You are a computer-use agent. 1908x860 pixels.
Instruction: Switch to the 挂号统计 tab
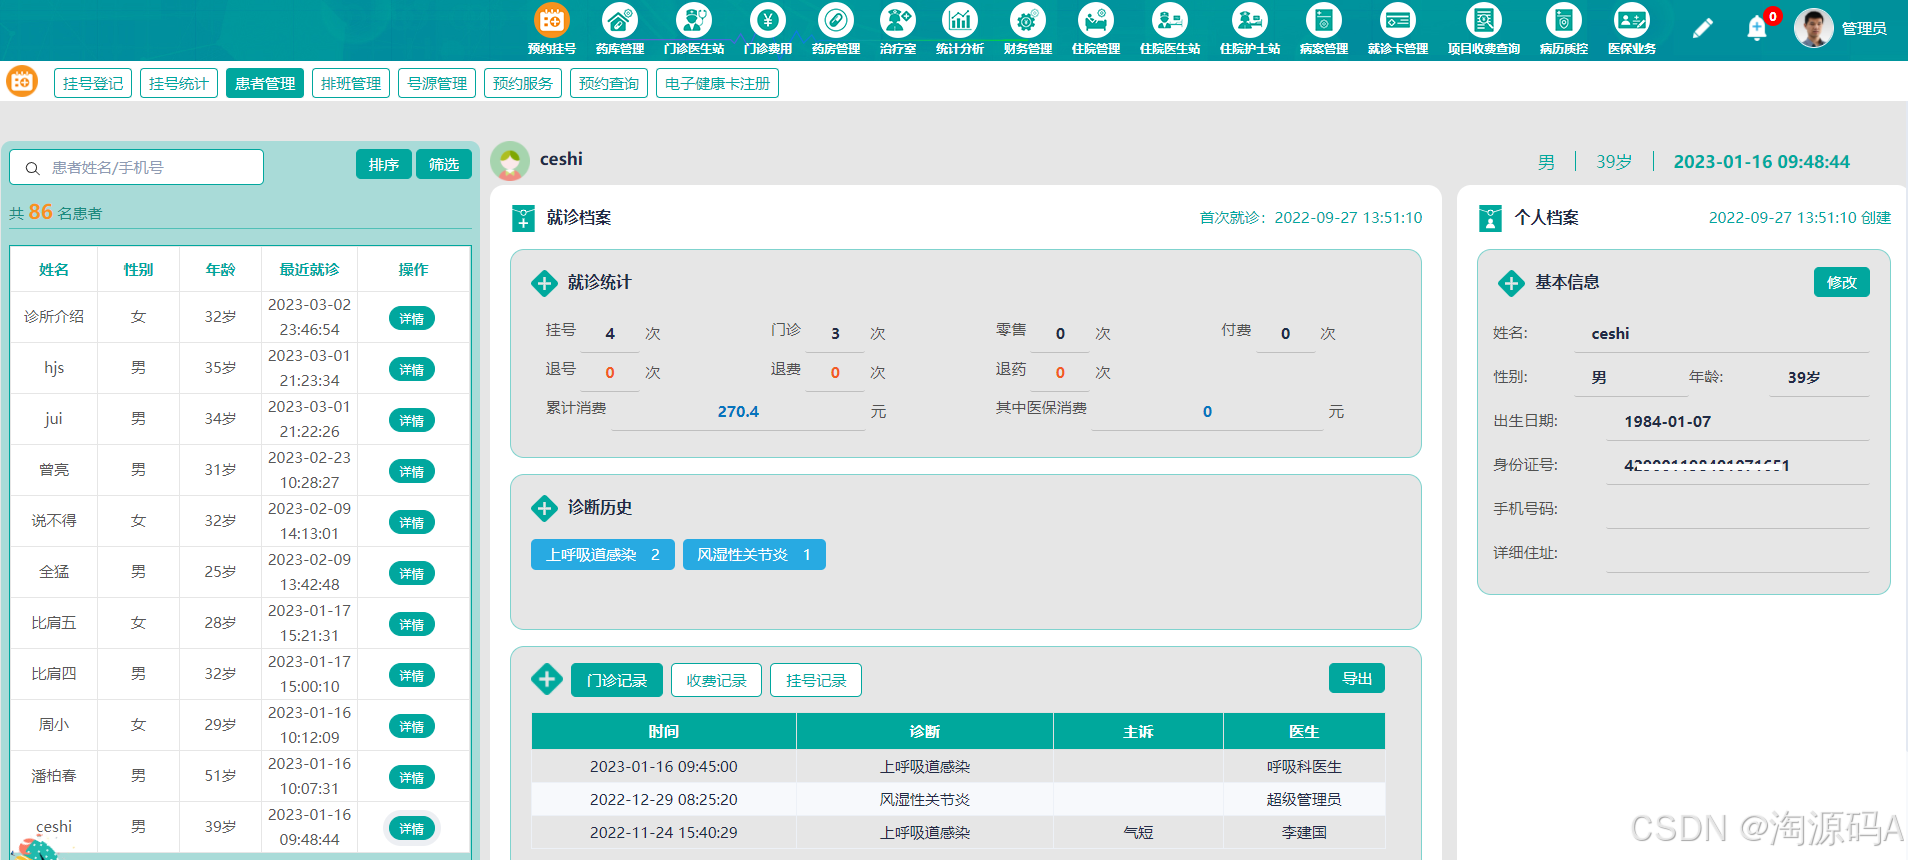(x=179, y=83)
